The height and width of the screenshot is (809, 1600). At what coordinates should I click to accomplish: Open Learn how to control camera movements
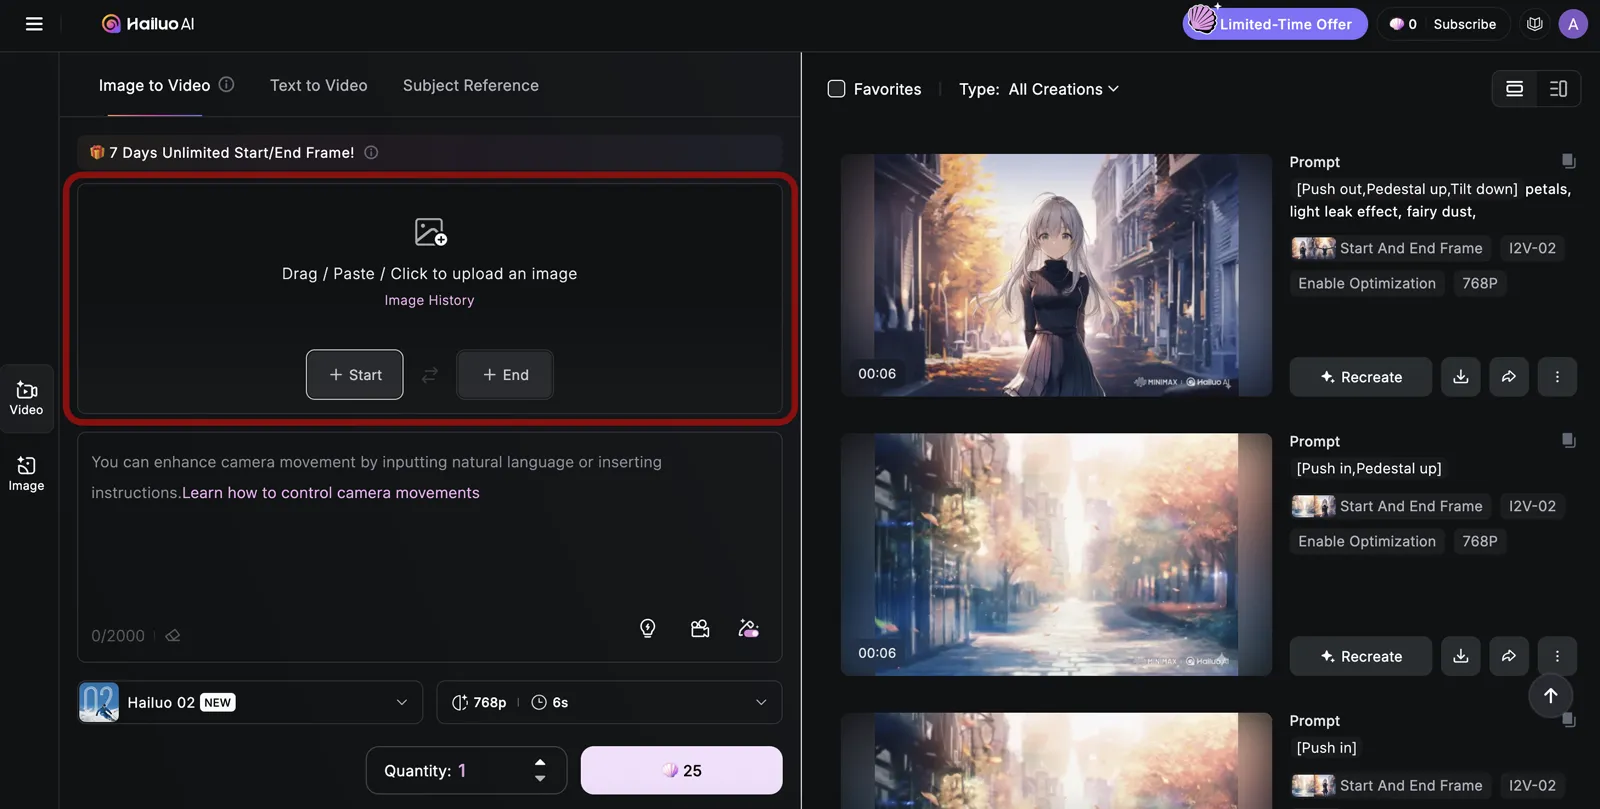331,493
